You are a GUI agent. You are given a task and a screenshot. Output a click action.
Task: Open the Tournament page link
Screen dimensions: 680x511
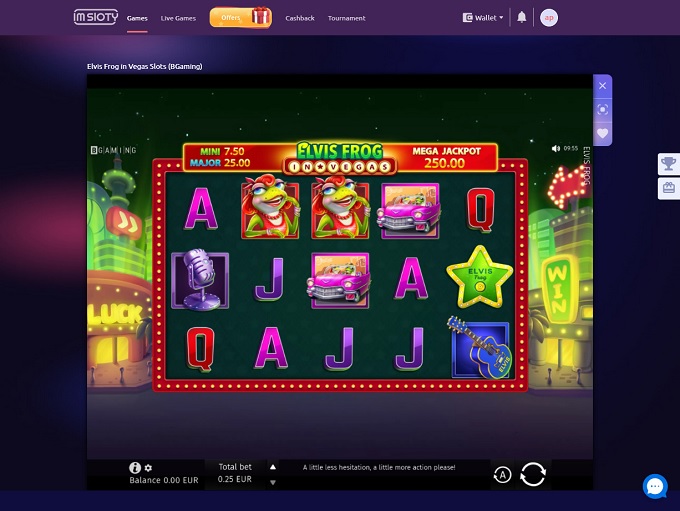(347, 18)
